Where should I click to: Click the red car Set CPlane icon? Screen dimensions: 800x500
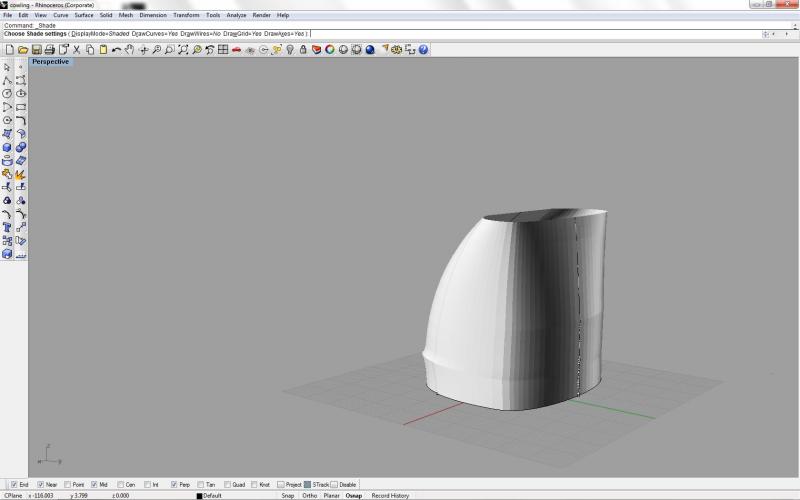(x=236, y=49)
